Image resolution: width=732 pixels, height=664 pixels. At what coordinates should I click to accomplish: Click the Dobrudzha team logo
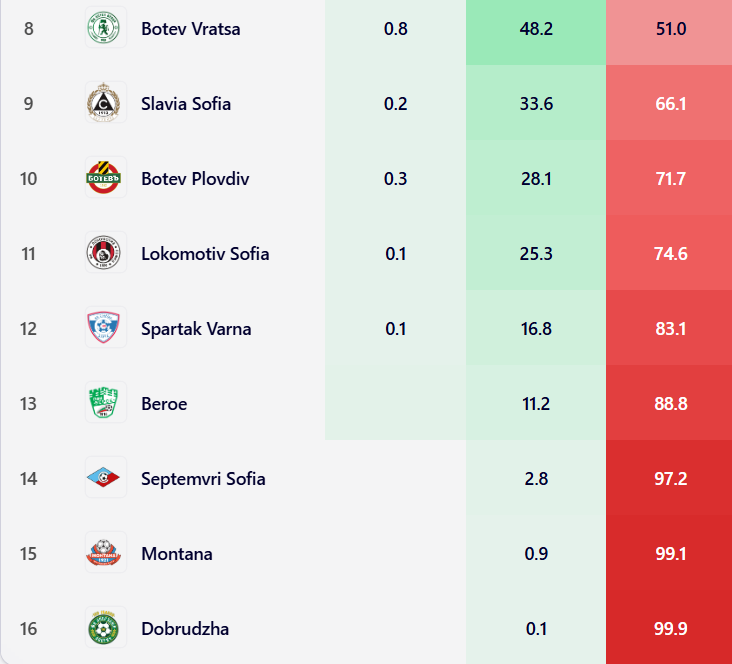pyautogui.click(x=105, y=628)
